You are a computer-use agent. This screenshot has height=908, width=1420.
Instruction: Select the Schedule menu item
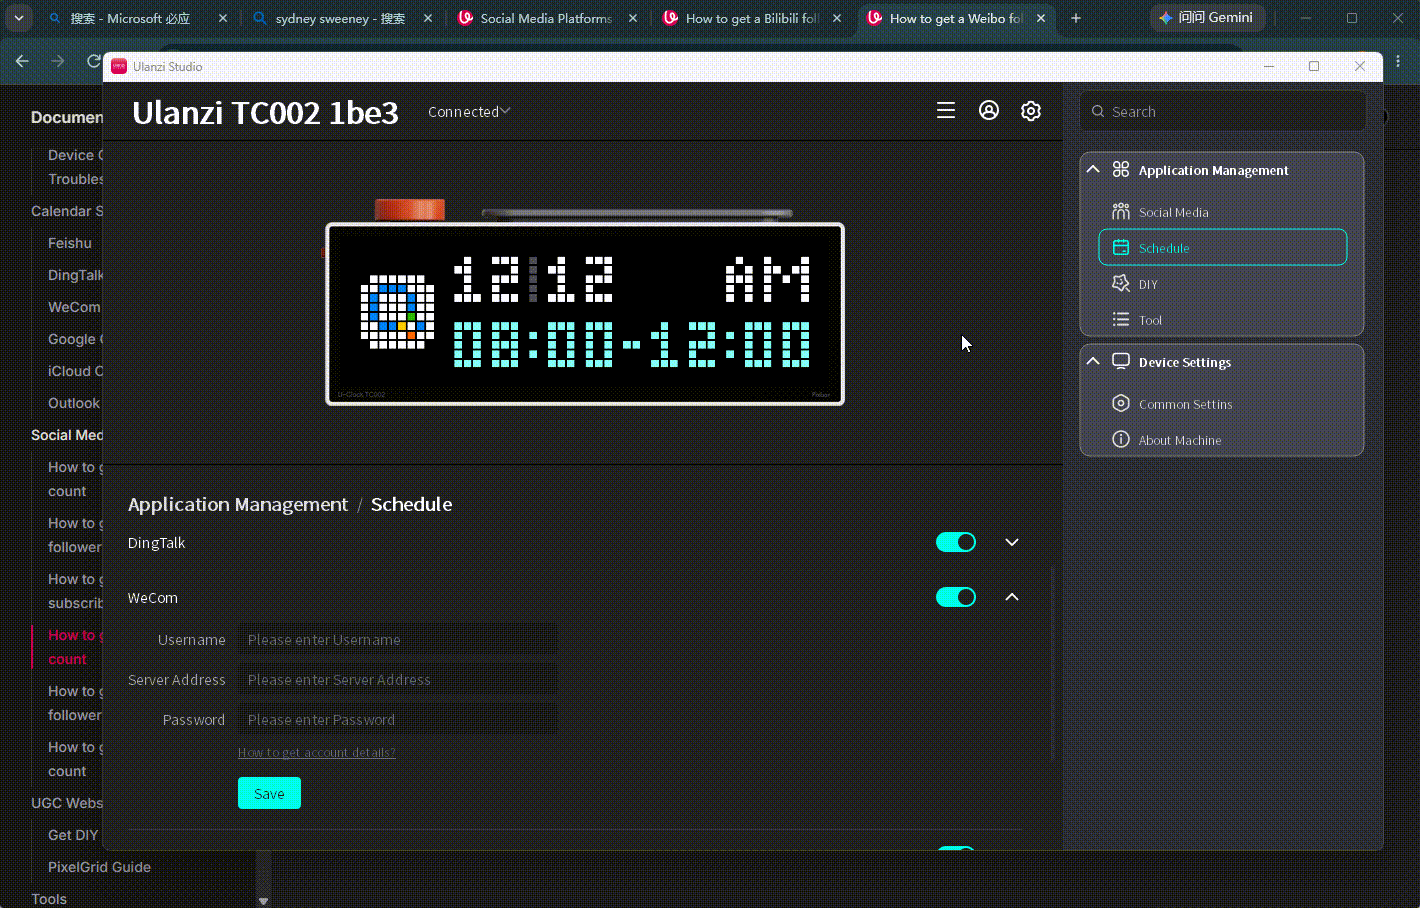click(1222, 248)
